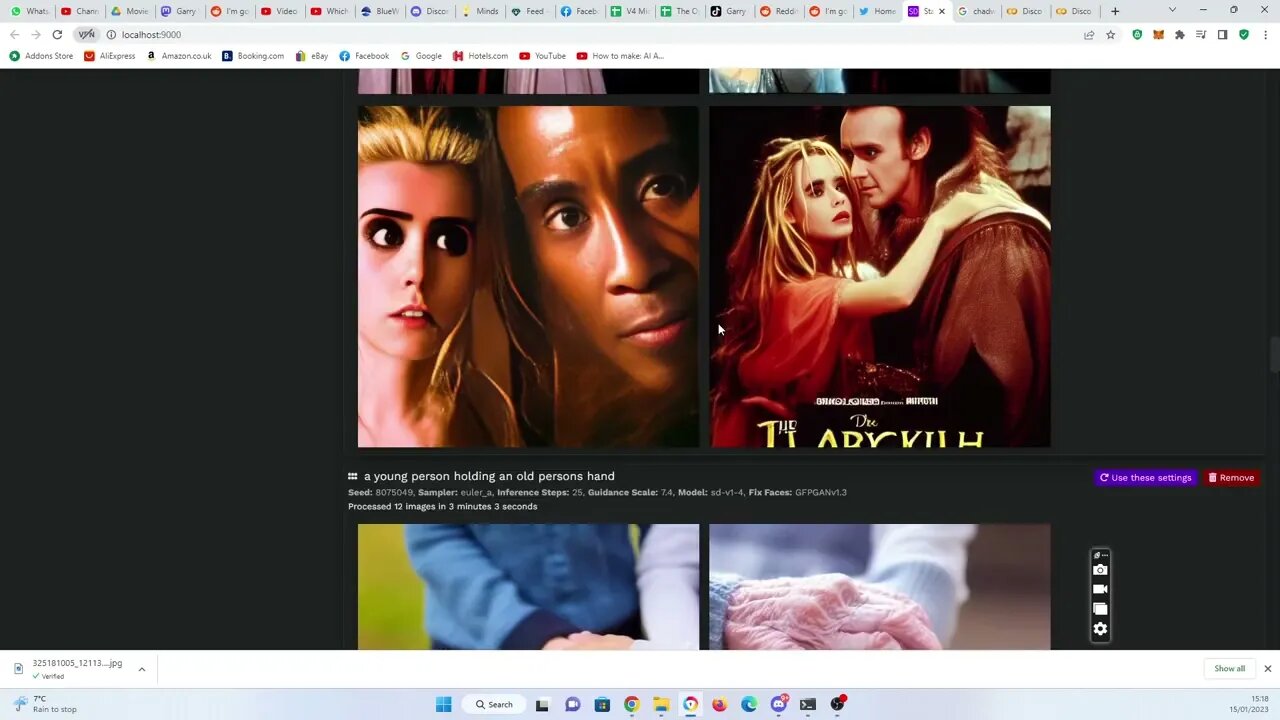Open the Addons Store bookmark
The height and width of the screenshot is (720, 1280).
pos(41,56)
